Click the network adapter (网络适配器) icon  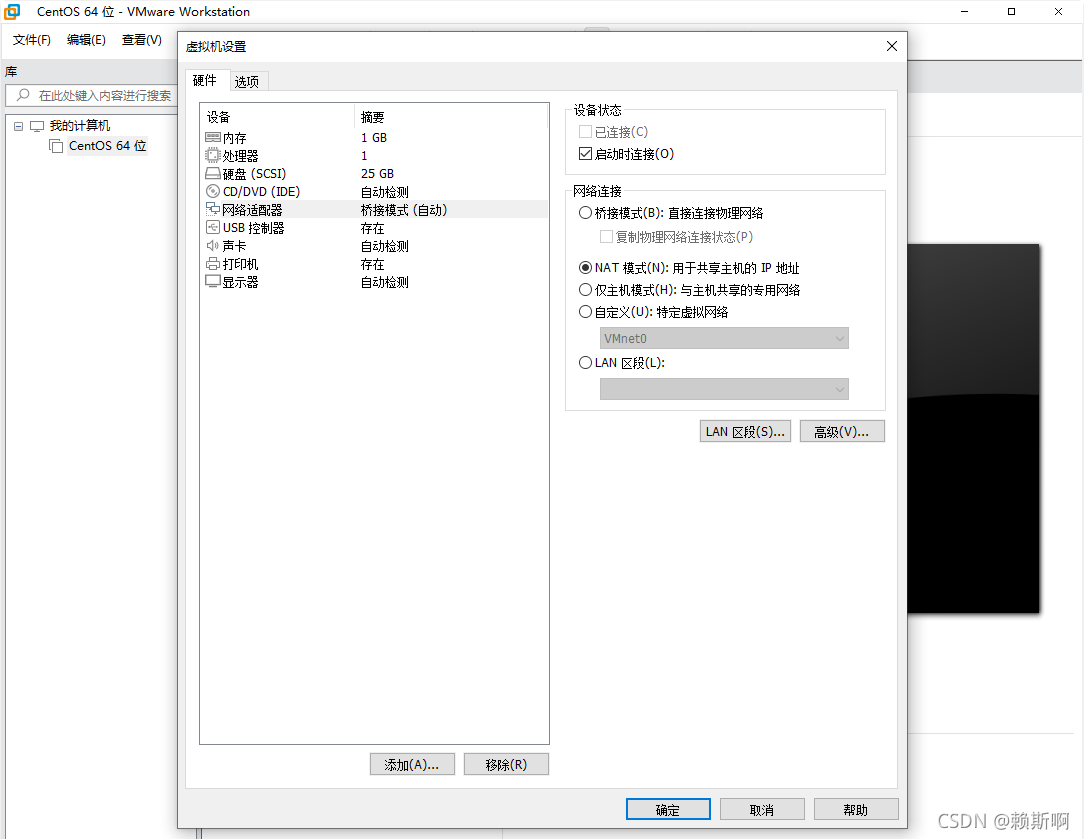pyautogui.click(x=213, y=209)
